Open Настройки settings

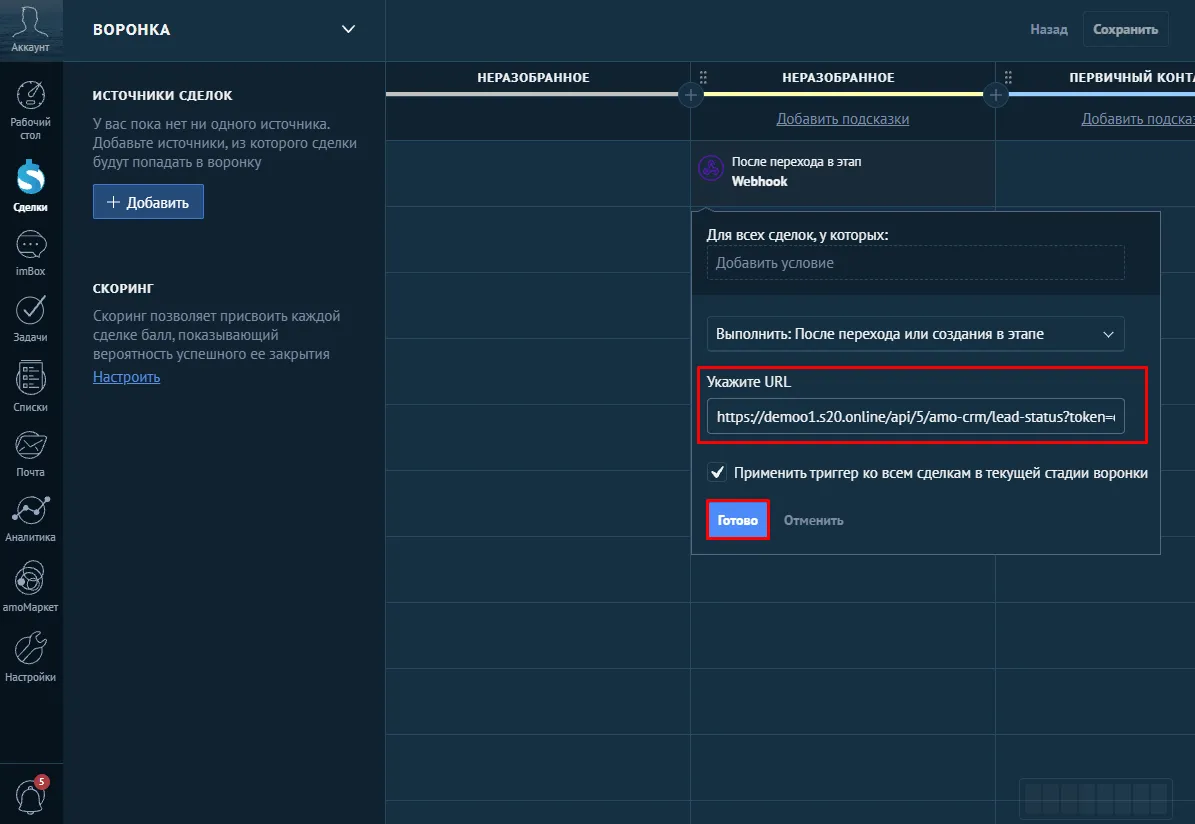30,657
